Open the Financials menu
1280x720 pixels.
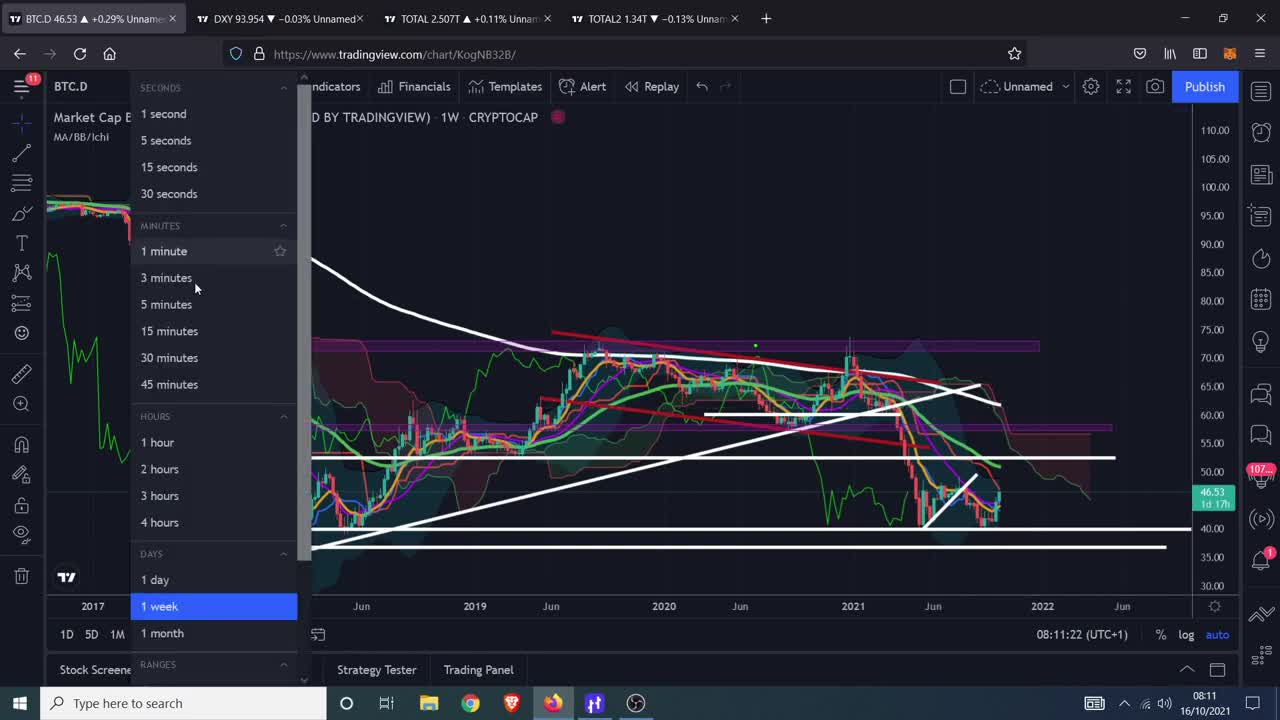[414, 87]
